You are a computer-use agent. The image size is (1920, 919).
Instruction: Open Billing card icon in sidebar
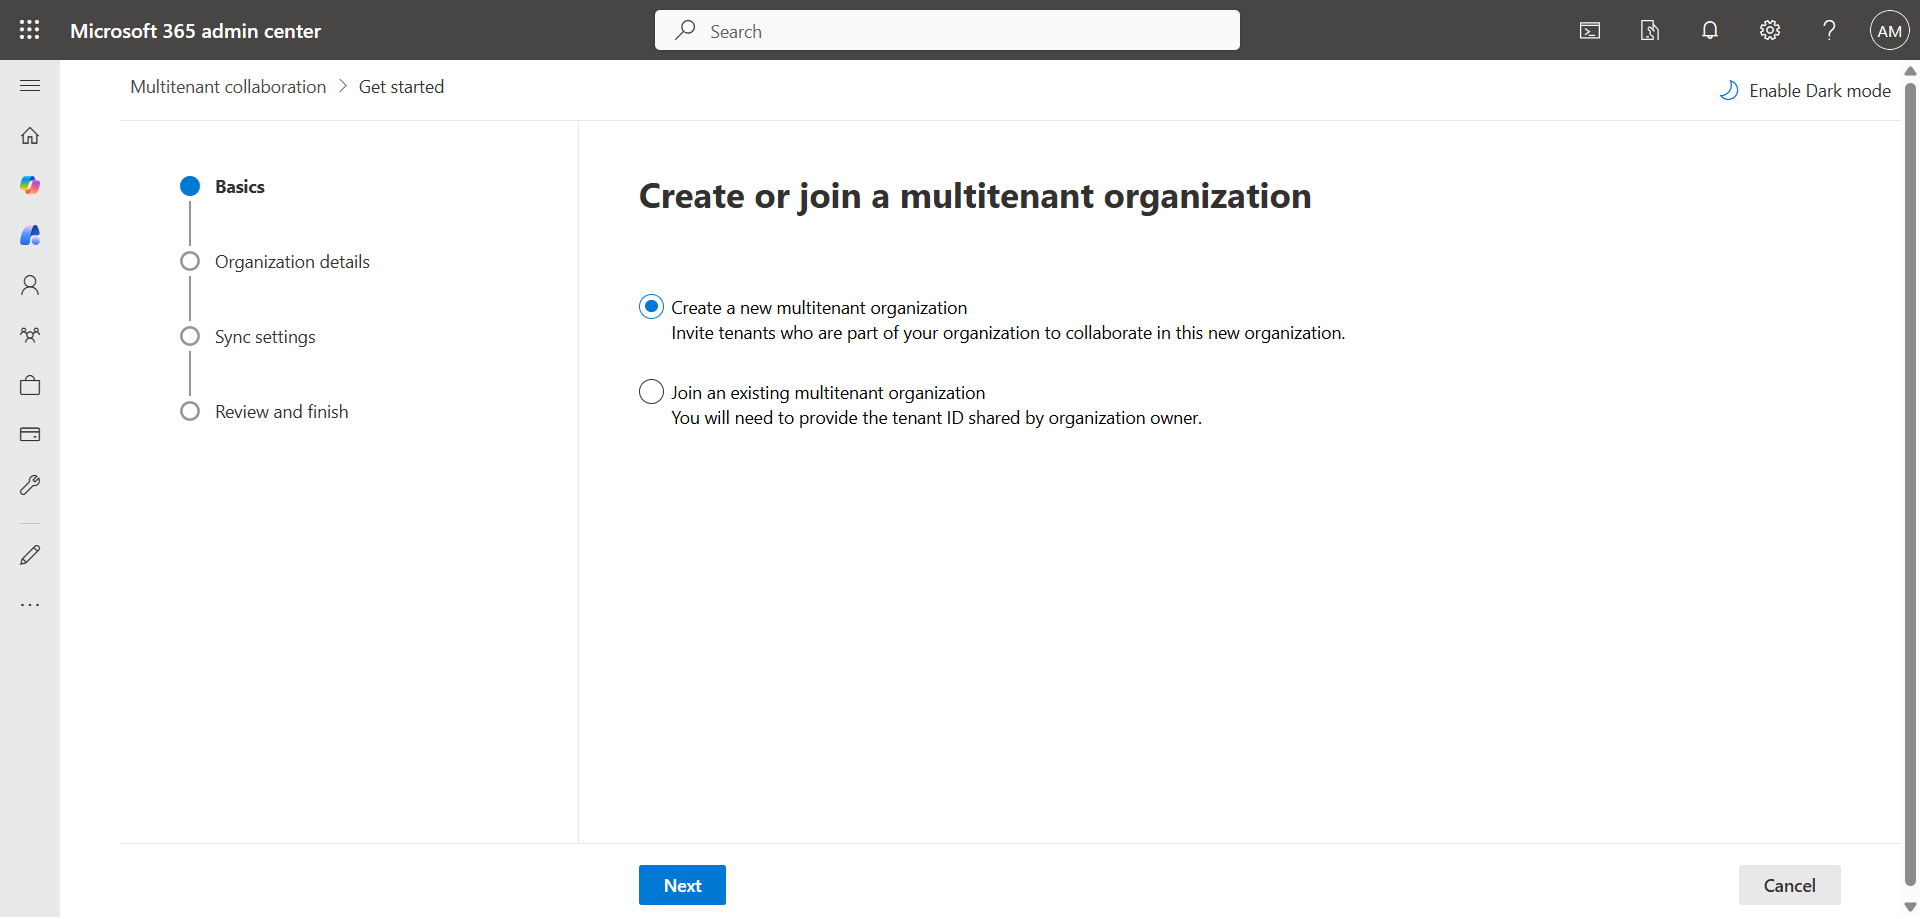[x=30, y=435]
